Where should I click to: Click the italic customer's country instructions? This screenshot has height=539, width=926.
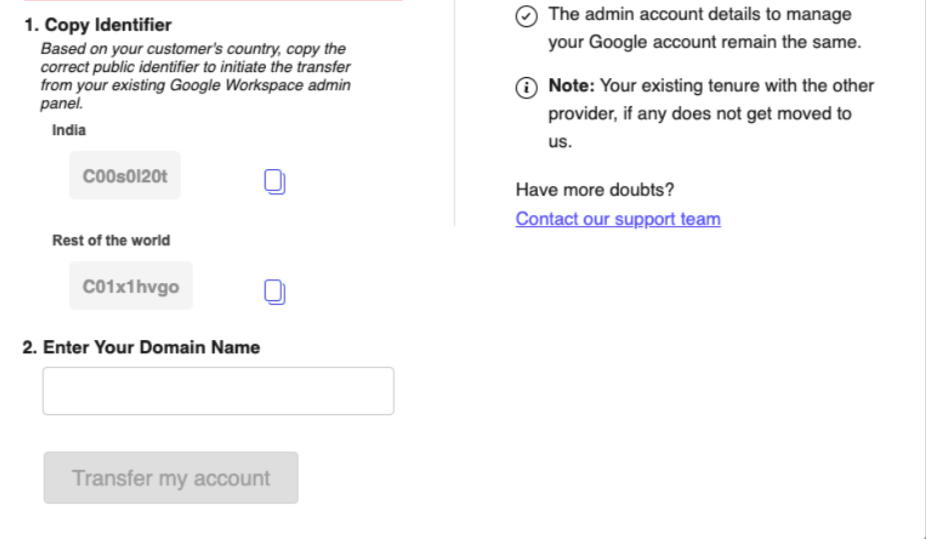pos(195,76)
